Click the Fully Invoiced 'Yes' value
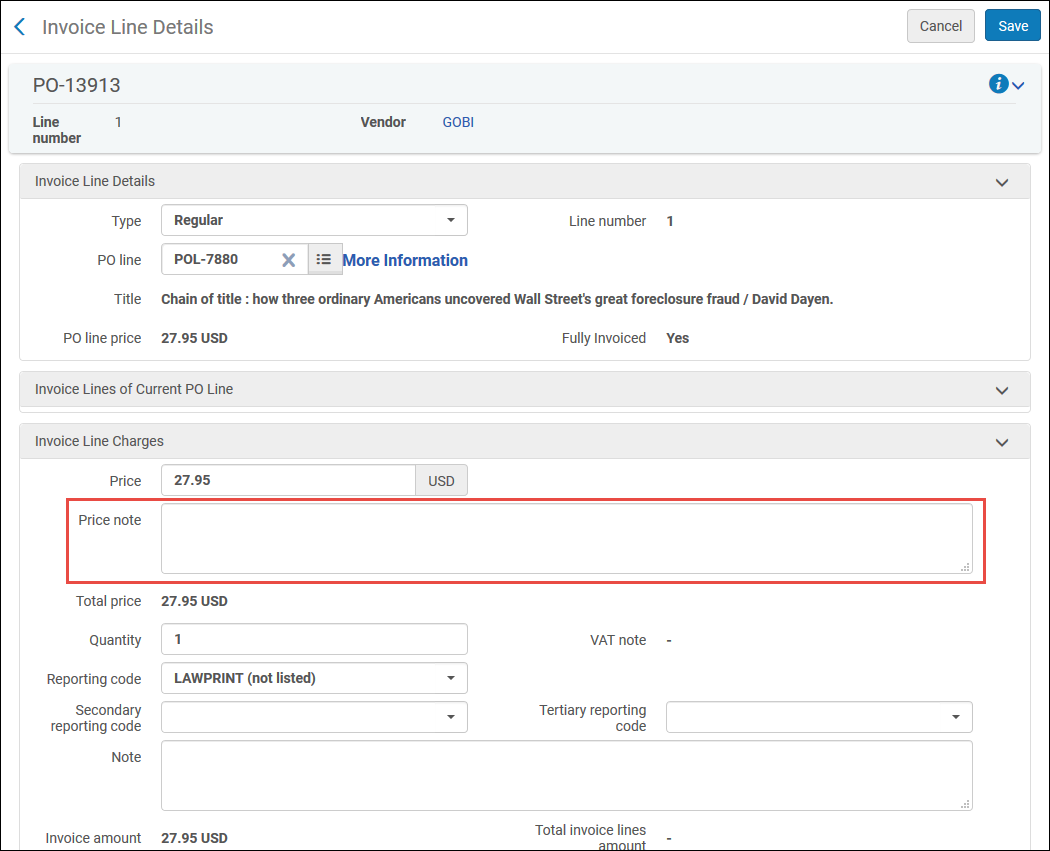The width and height of the screenshot is (1050, 851). [678, 338]
